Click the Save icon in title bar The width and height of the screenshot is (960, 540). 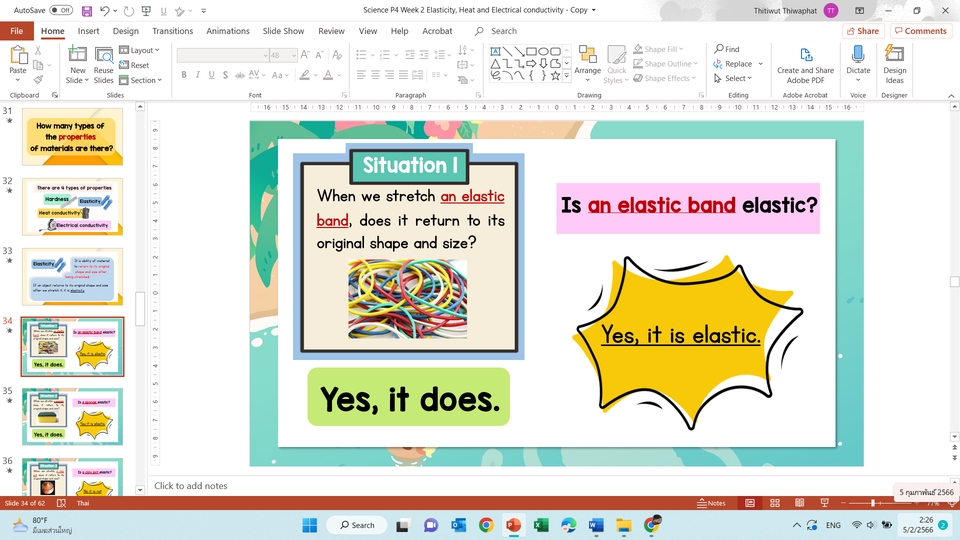87,10
